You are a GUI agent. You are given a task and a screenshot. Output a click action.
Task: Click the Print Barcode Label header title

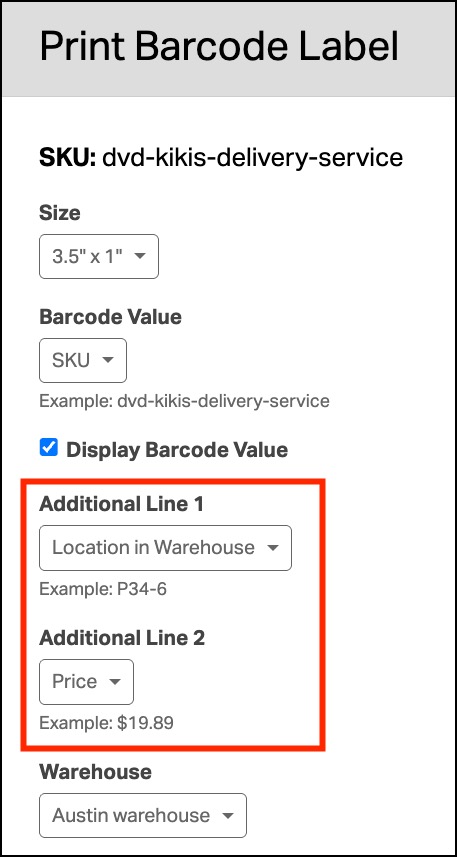(x=219, y=47)
